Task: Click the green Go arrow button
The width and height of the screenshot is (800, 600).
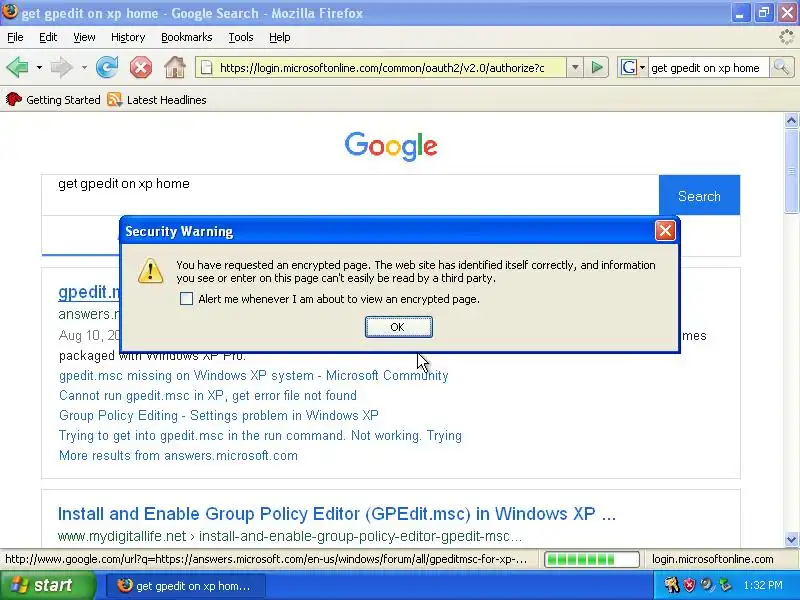Action: tap(596, 67)
